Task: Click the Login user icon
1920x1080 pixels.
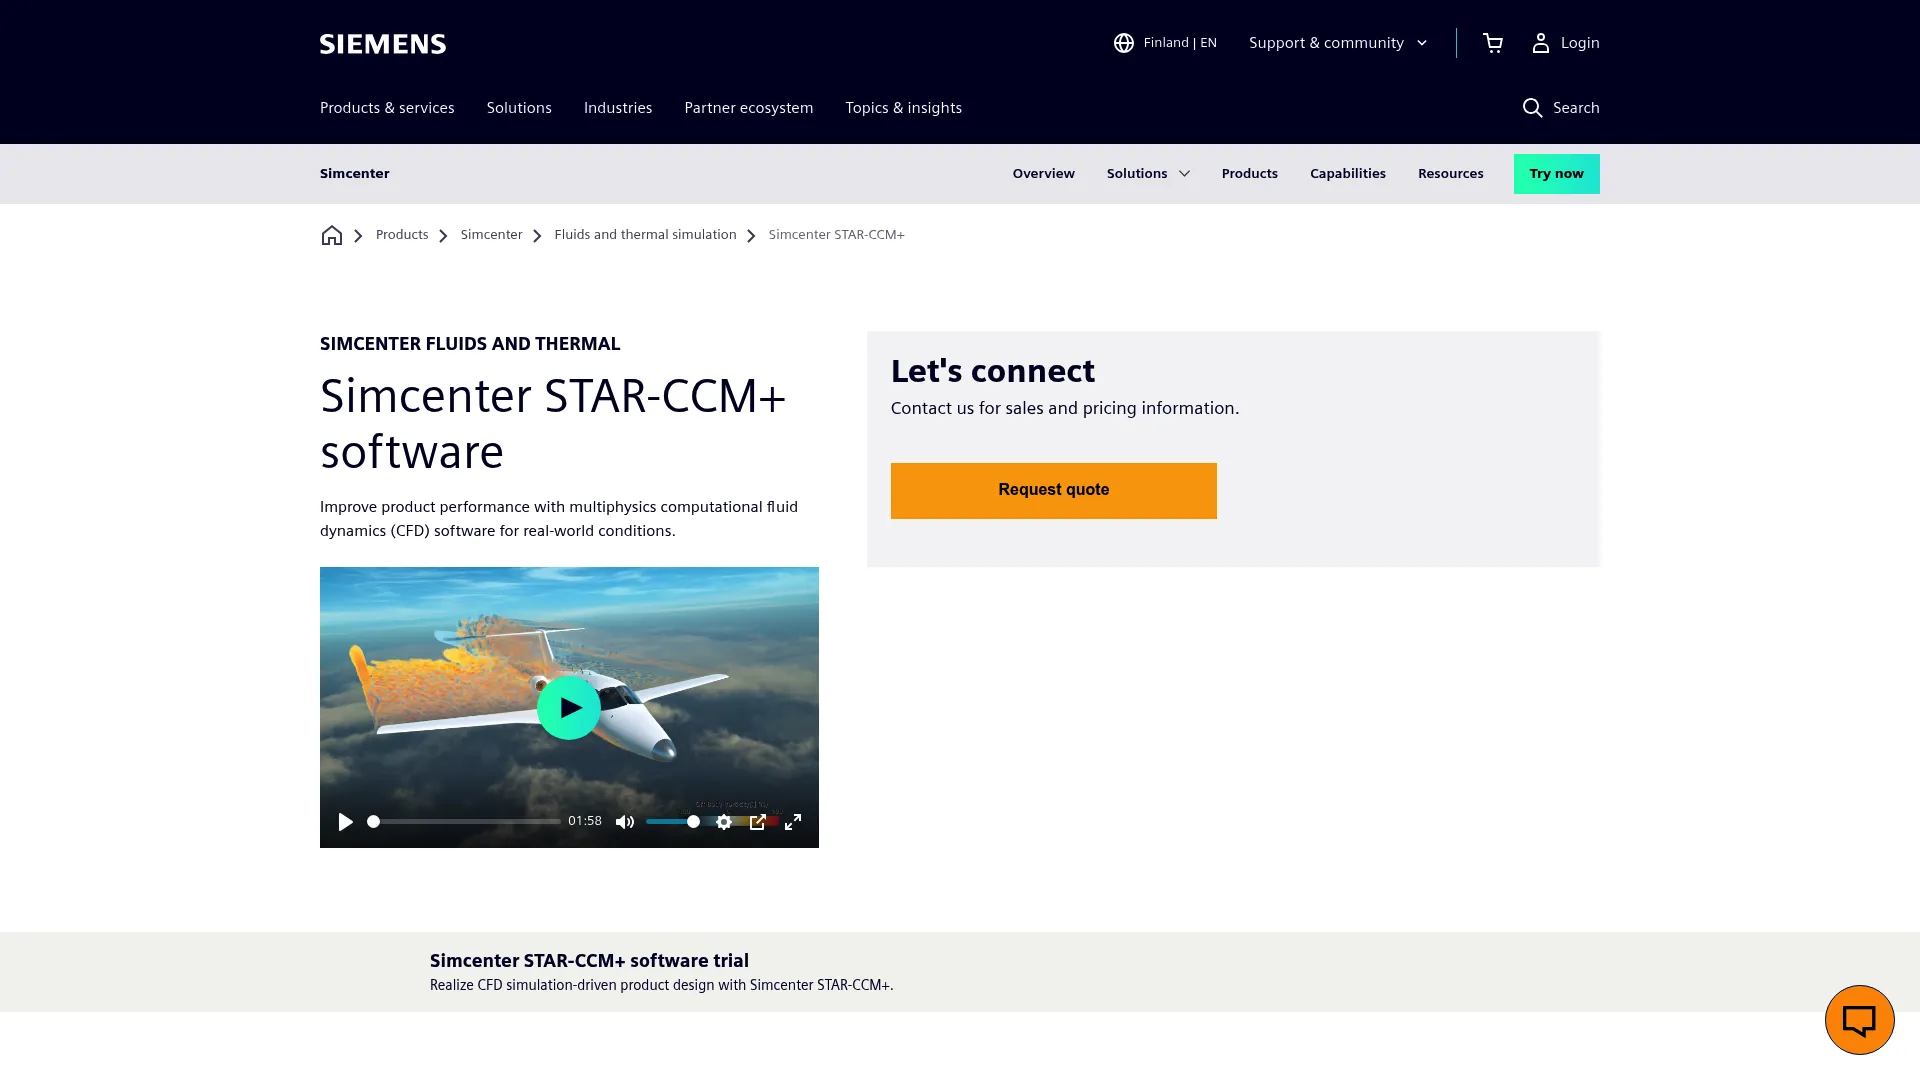Action: coord(1540,43)
